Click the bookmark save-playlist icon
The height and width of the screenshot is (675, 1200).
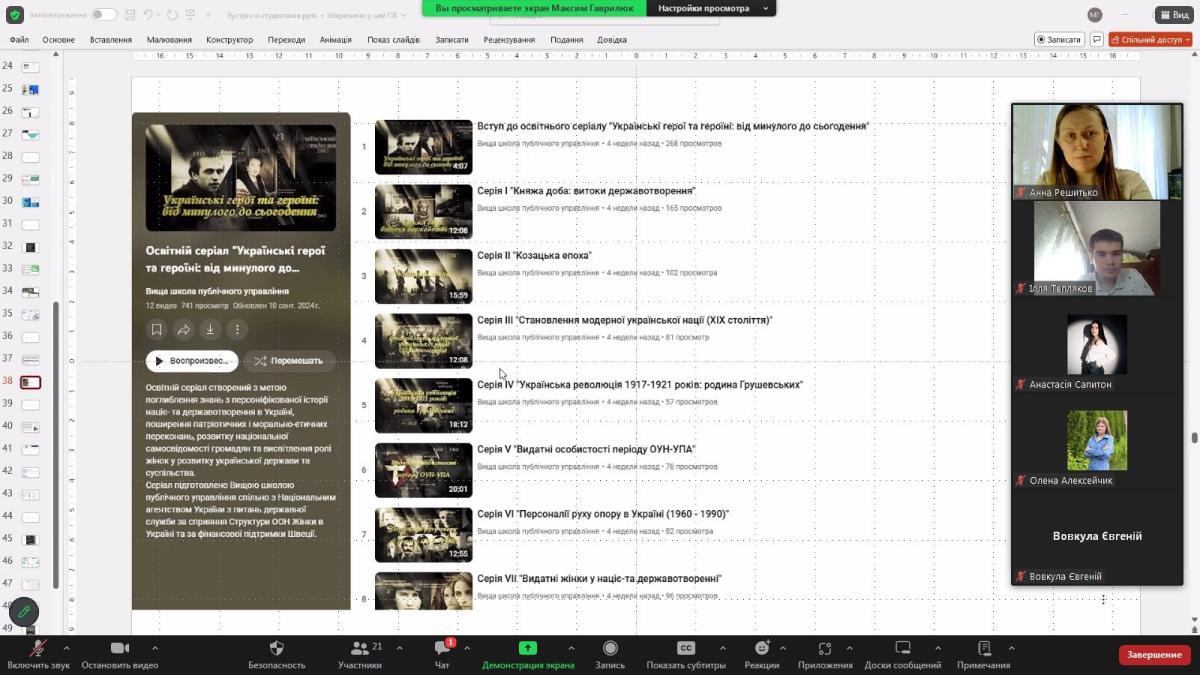pyautogui.click(x=157, y=329)
